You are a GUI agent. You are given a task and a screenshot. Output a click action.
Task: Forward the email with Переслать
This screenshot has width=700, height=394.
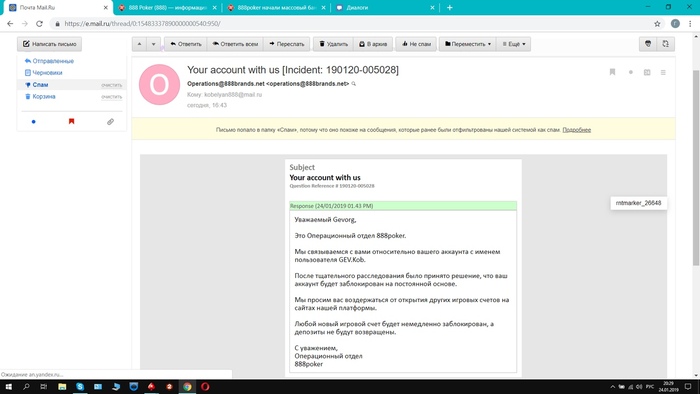click(287, 44)
